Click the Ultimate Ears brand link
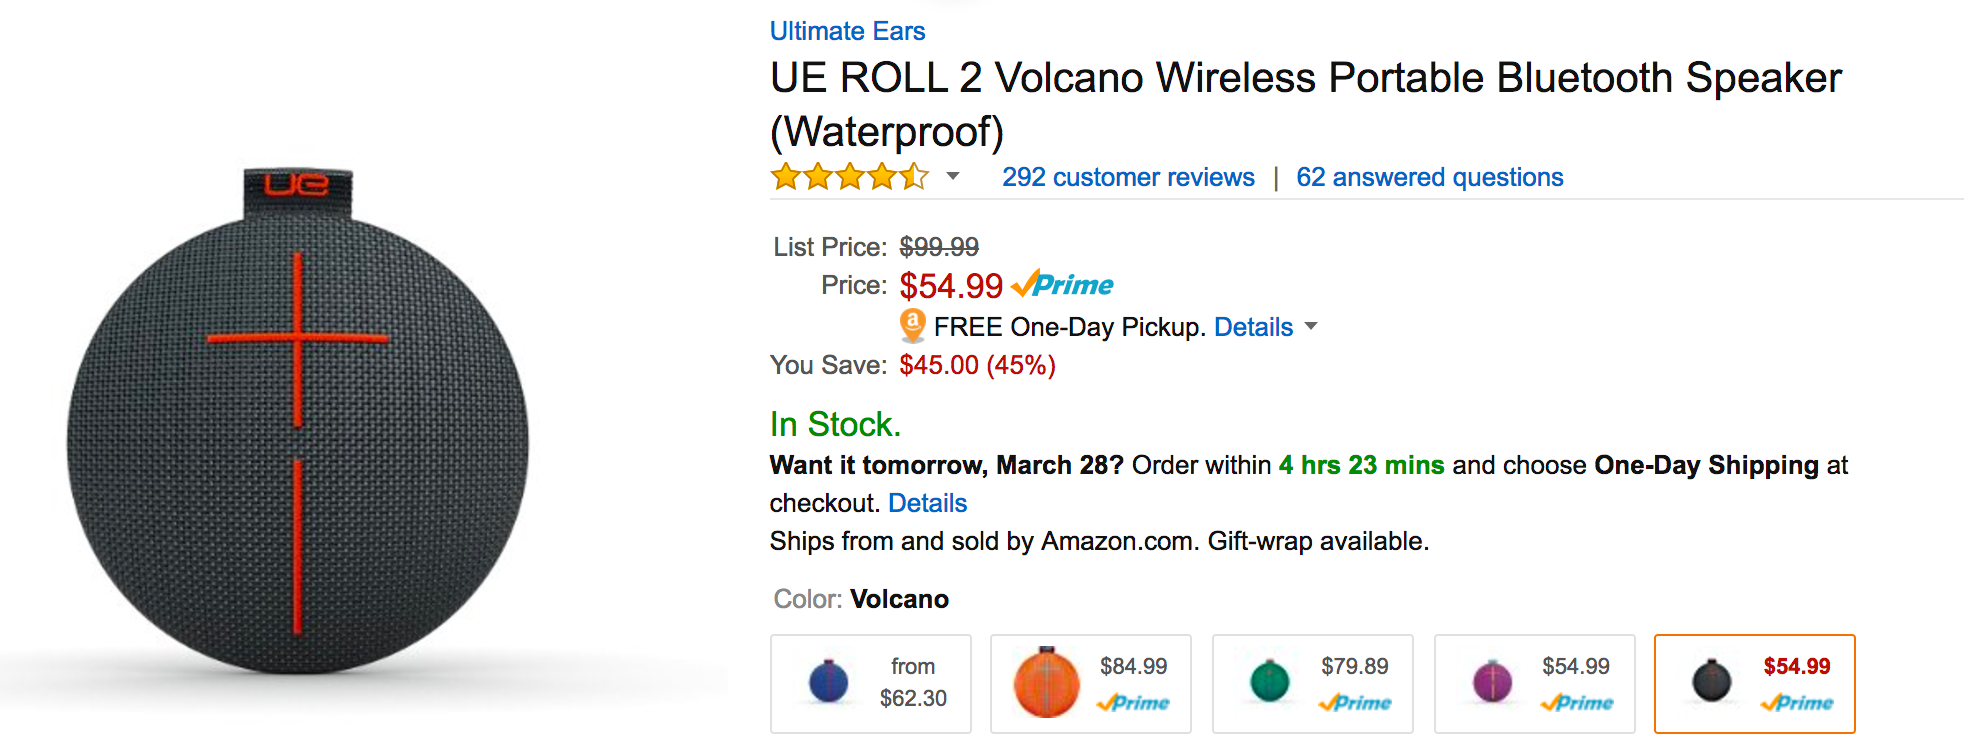The image size is (1976, 752). pyautogui.click(x=847, y=31)
